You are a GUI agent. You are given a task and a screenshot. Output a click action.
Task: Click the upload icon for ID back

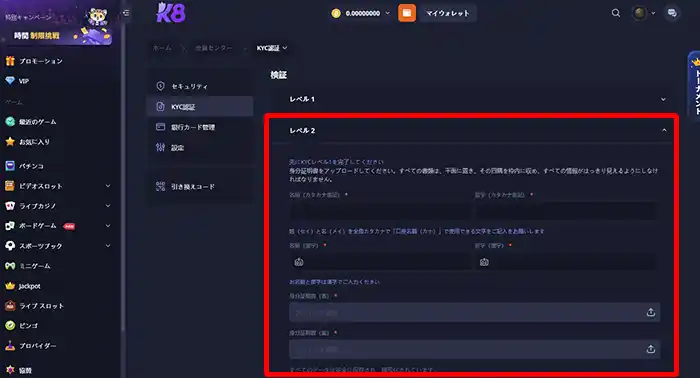click(x=651, y=349)
